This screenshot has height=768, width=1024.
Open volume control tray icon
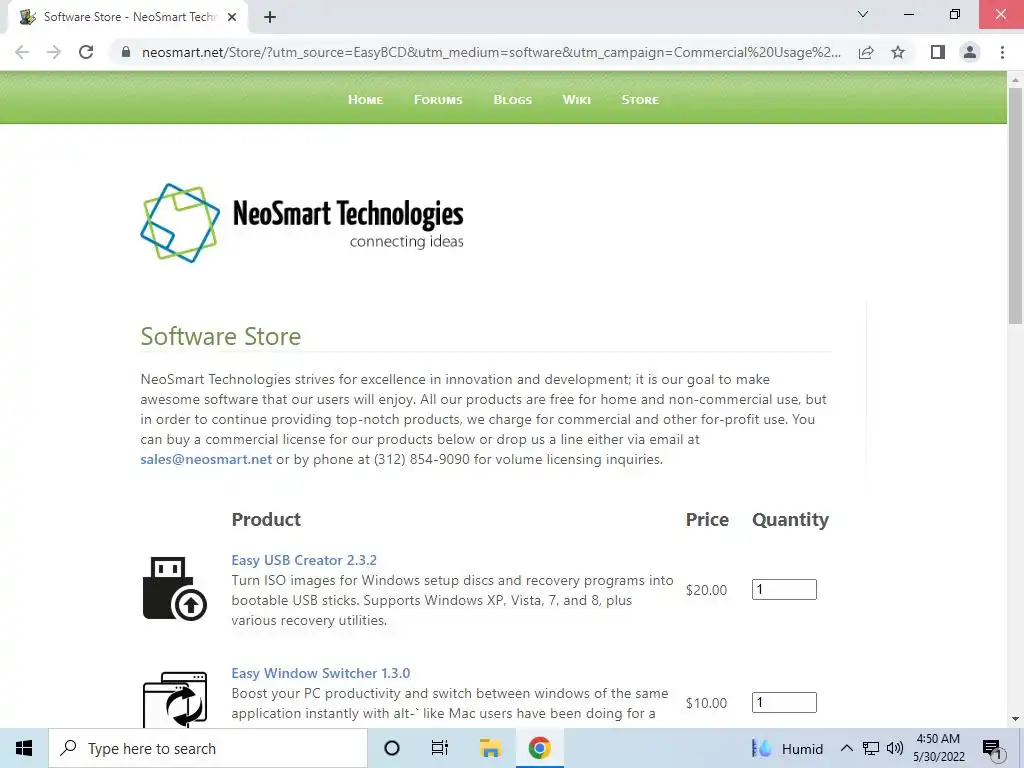click(895, 748)
